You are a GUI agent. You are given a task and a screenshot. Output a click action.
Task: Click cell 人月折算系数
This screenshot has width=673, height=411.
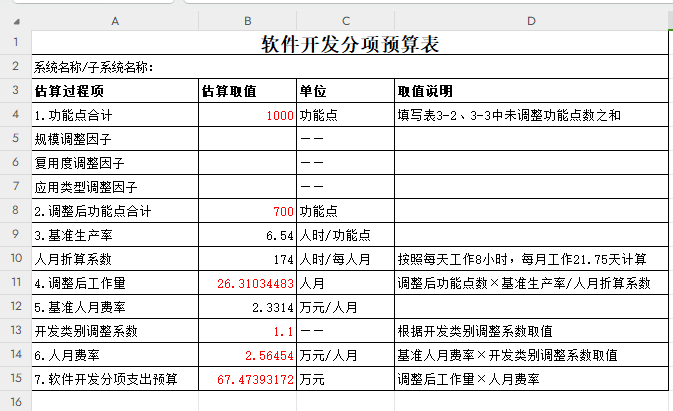point(115,259)
